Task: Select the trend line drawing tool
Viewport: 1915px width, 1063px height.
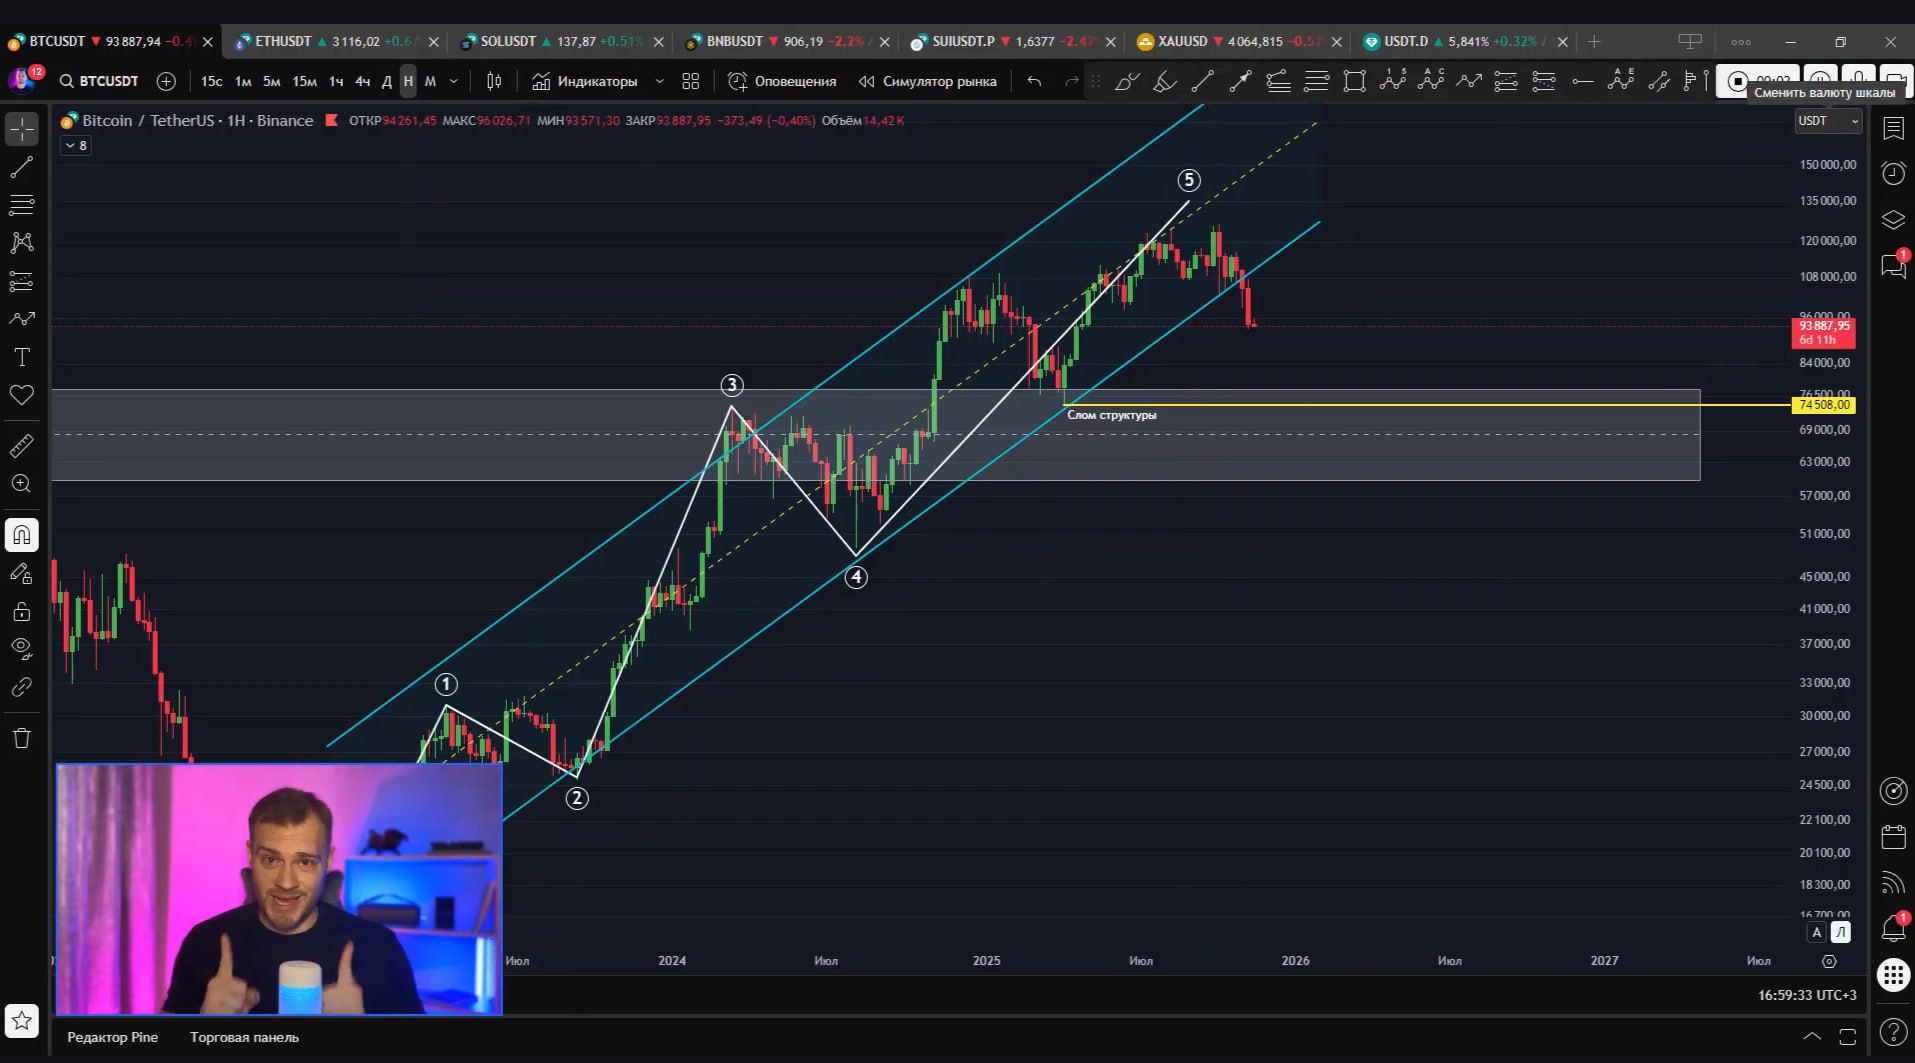Action: pos(22,167)
